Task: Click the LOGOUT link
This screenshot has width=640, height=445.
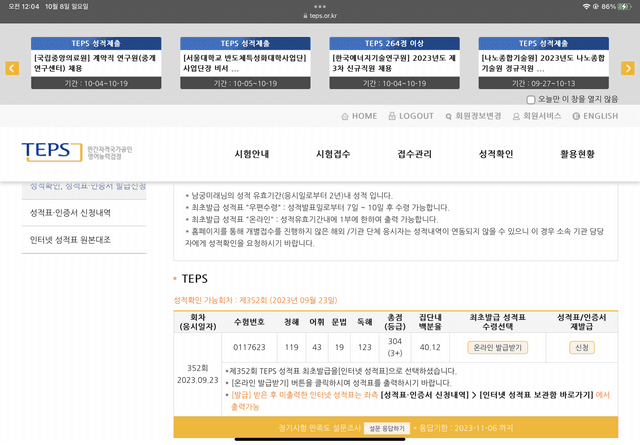Action: pyautogui.click(x=411, y=116)
